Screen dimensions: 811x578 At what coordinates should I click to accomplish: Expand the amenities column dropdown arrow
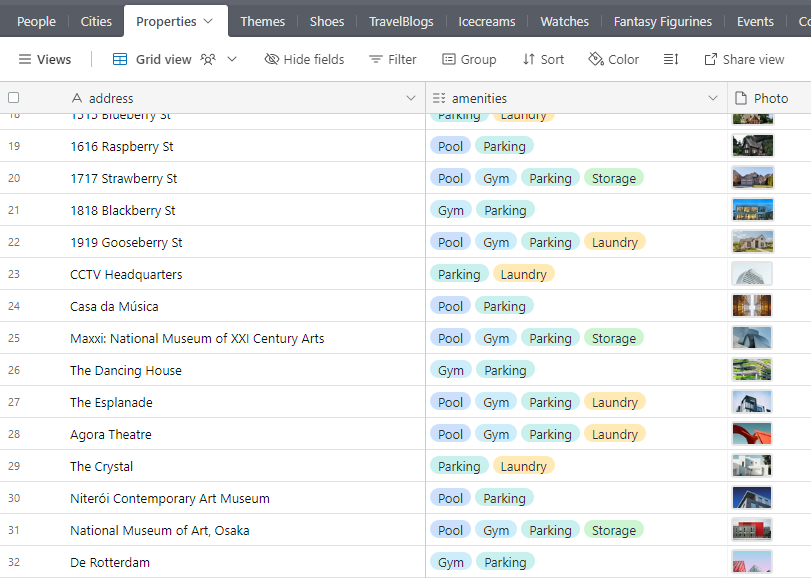713,98
